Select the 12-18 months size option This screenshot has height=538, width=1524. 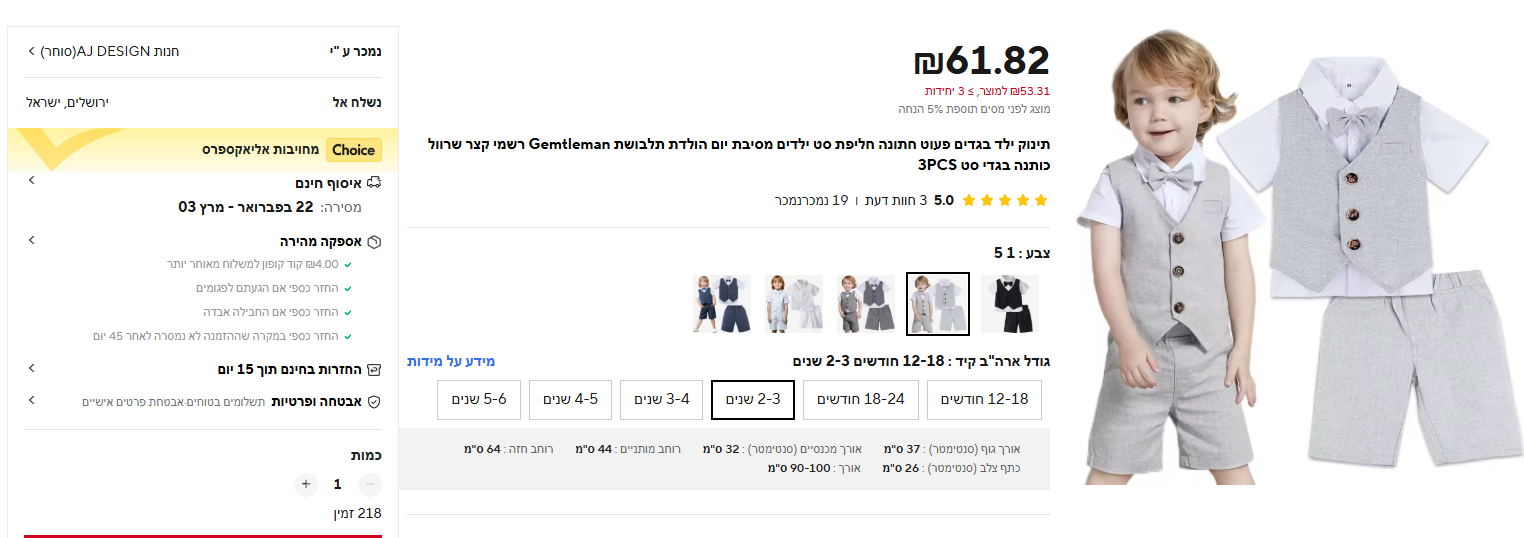pyautogui.click(x=984, y=400)
